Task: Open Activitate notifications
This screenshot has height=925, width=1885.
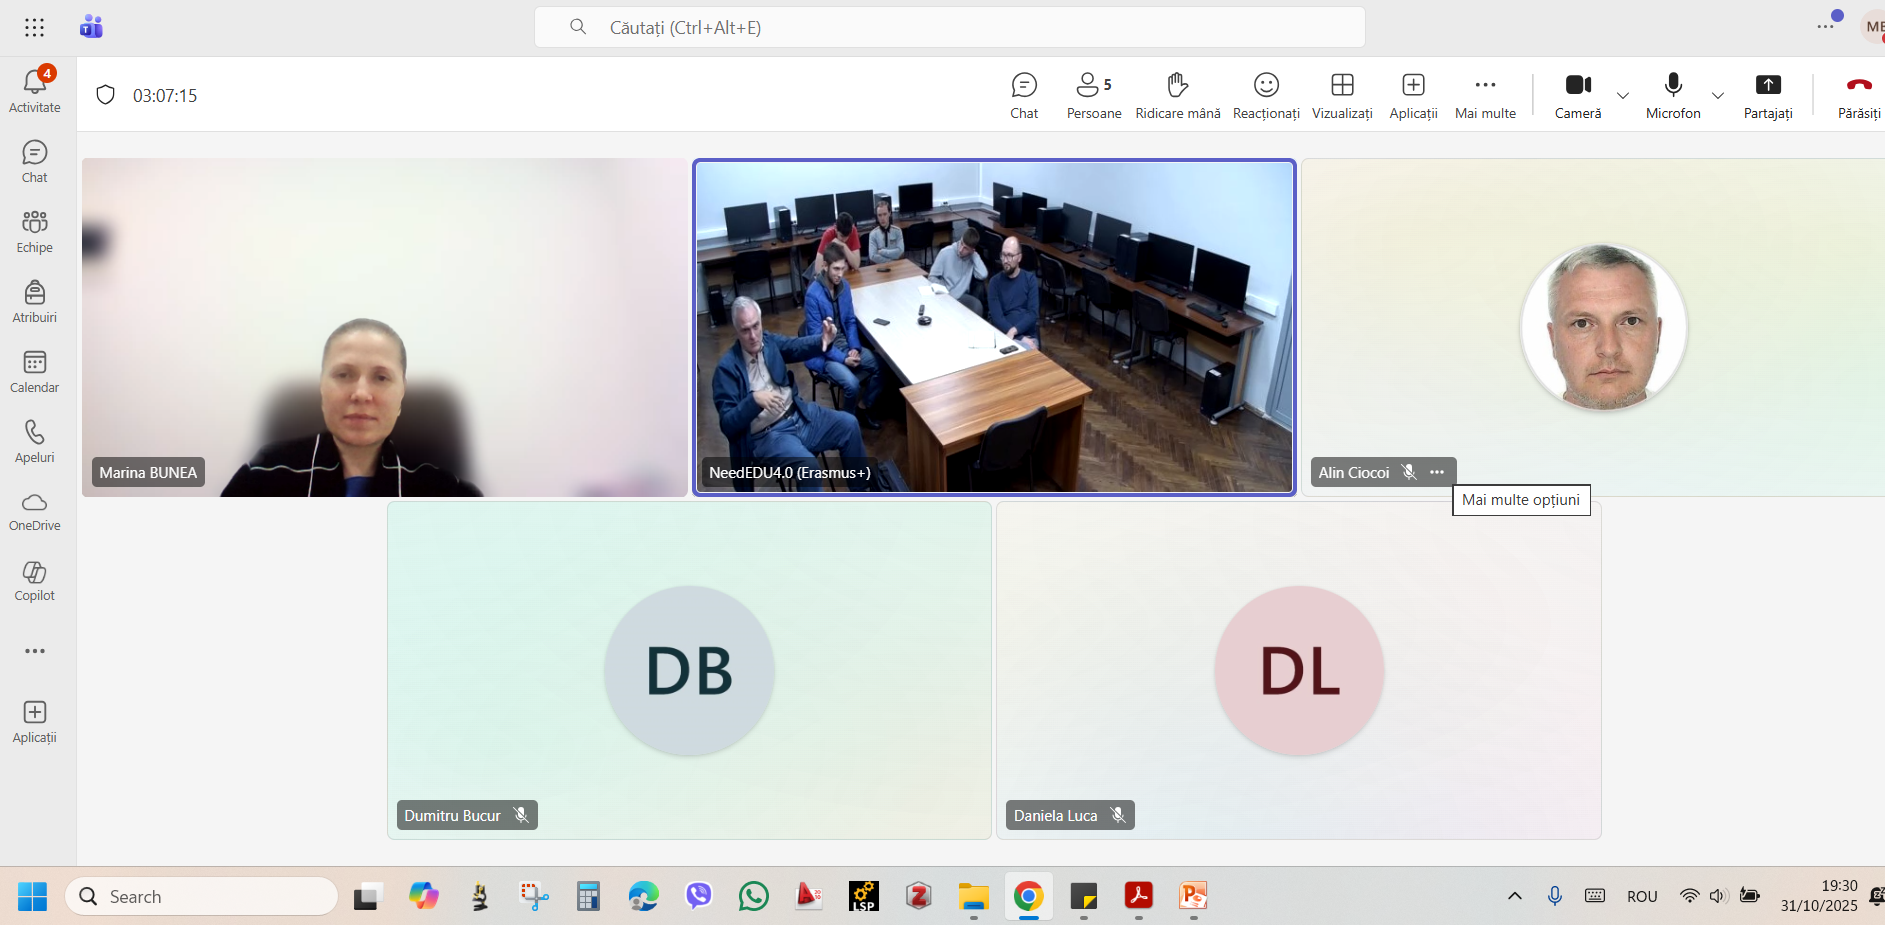Action: (x=35, y=90)
